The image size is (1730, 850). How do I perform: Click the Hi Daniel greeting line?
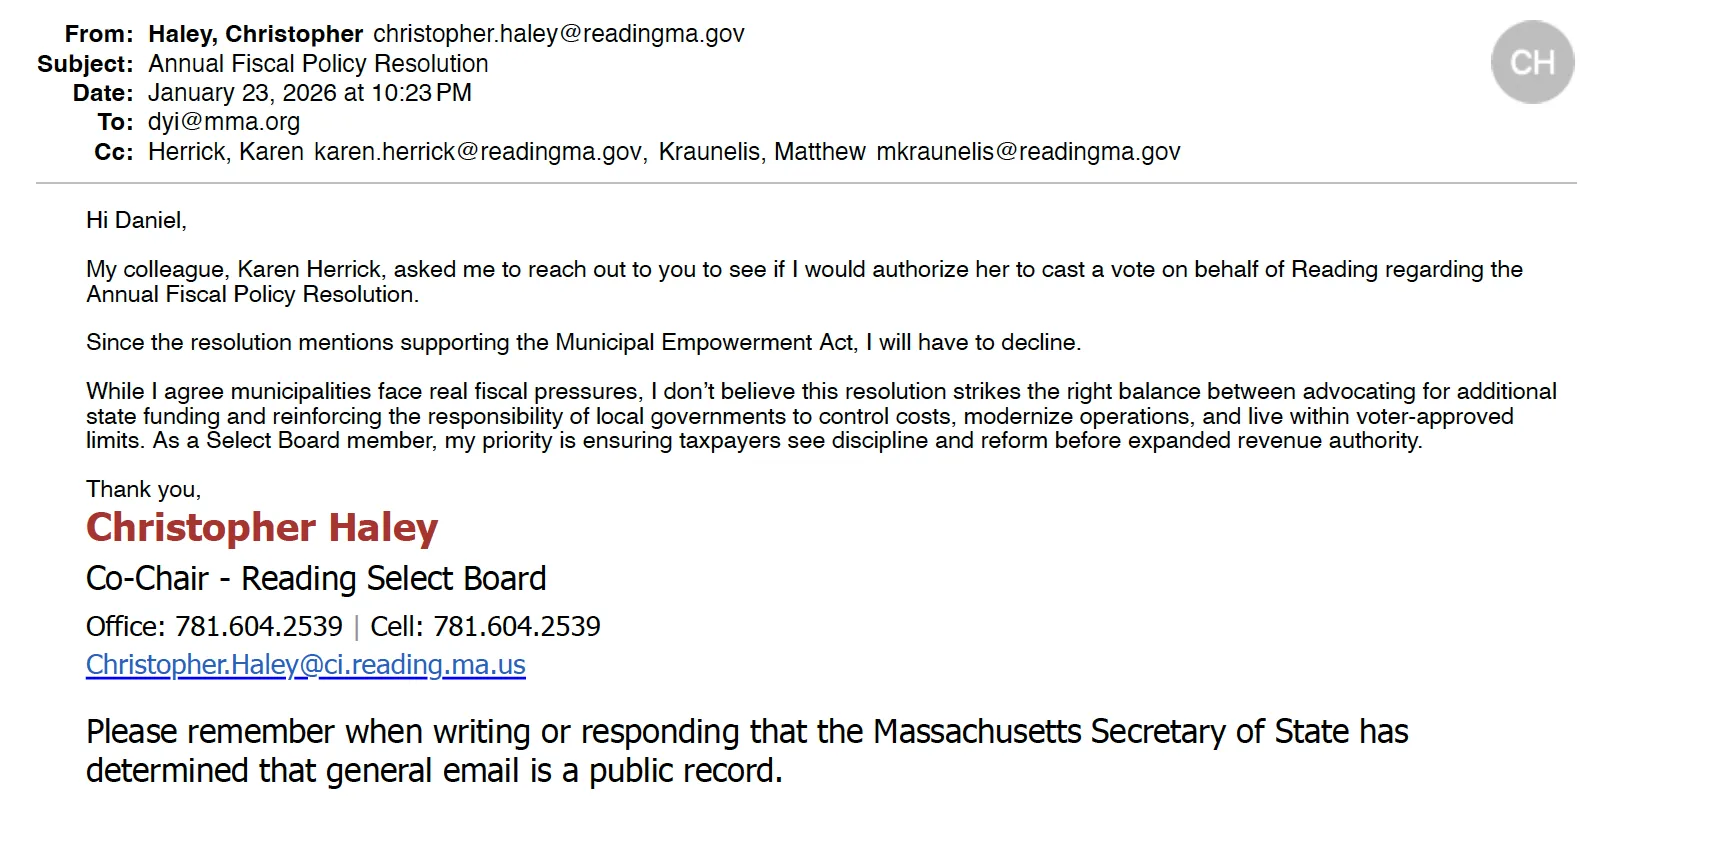click(x=136, y=221)
